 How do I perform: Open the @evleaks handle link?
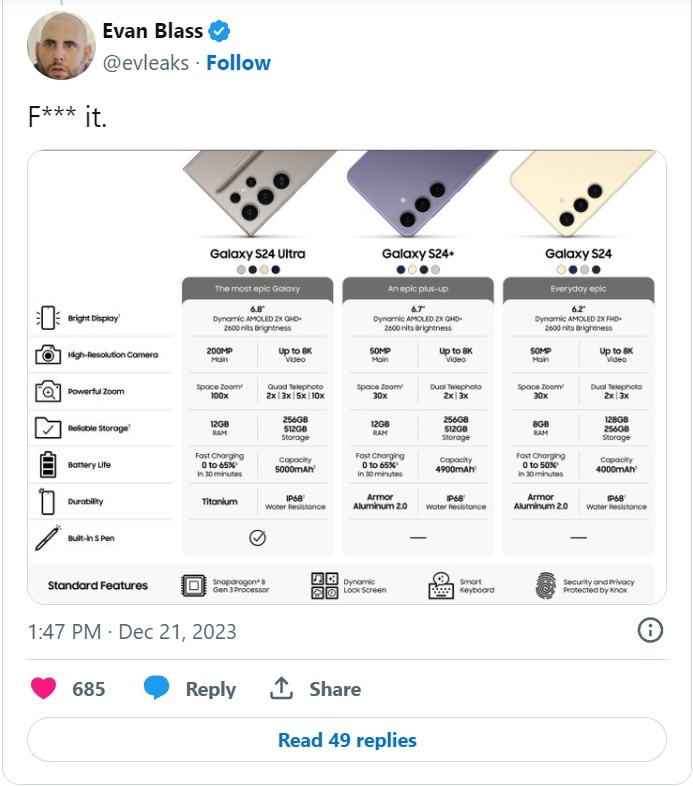coord(147,63)
